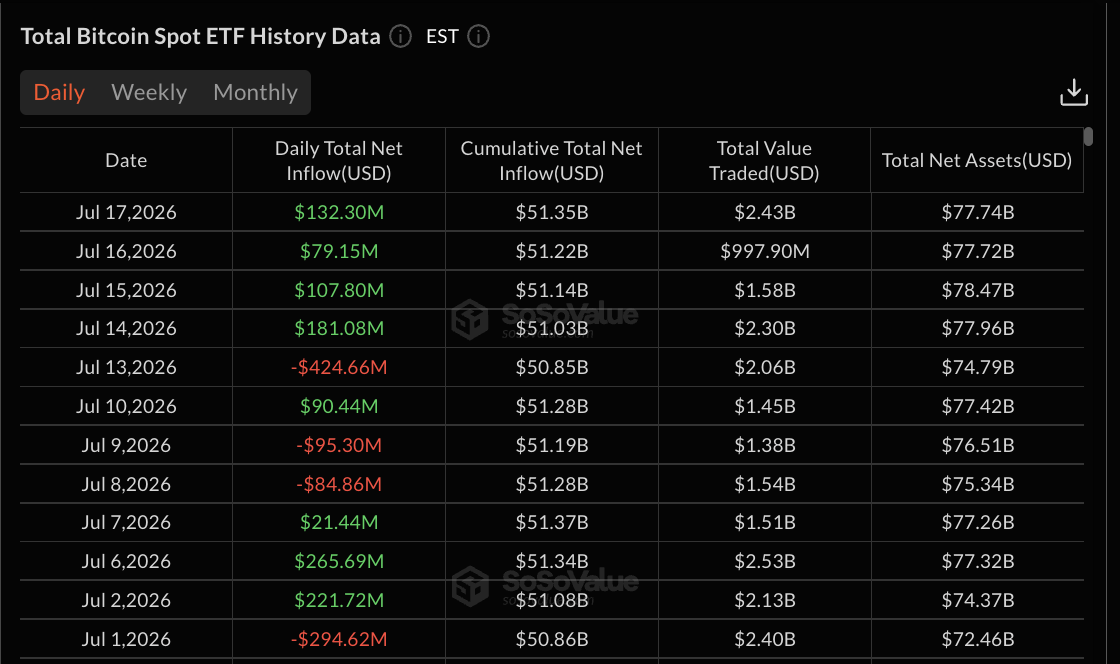
Task: Switch to the Monthly tab
Action: pos(256,92)
